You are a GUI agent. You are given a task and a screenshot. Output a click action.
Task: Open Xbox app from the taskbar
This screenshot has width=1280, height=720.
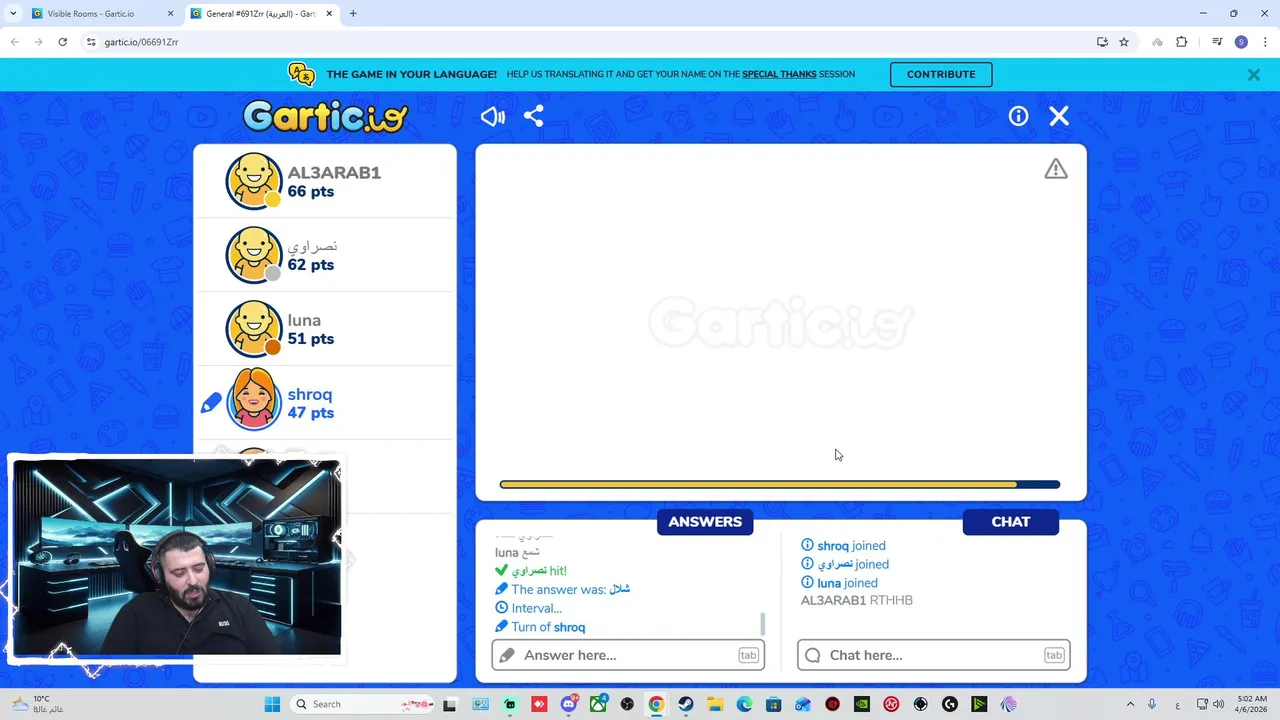coord(598,704)
